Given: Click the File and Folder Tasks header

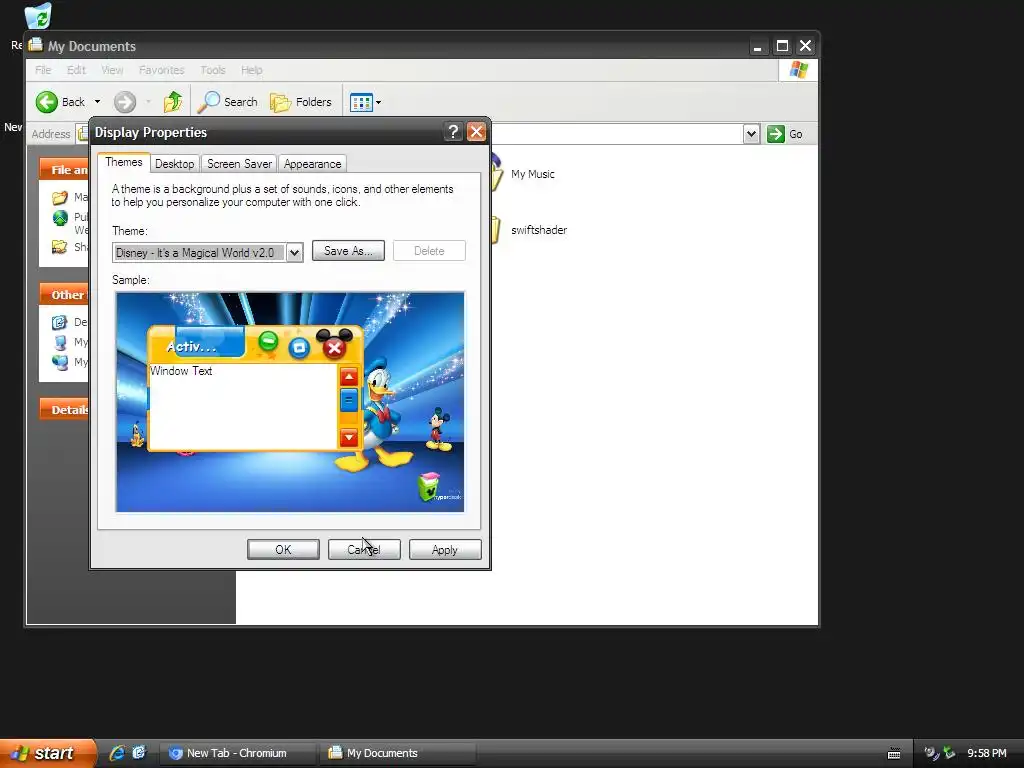Looking at the screenshot, I should 64,169.
